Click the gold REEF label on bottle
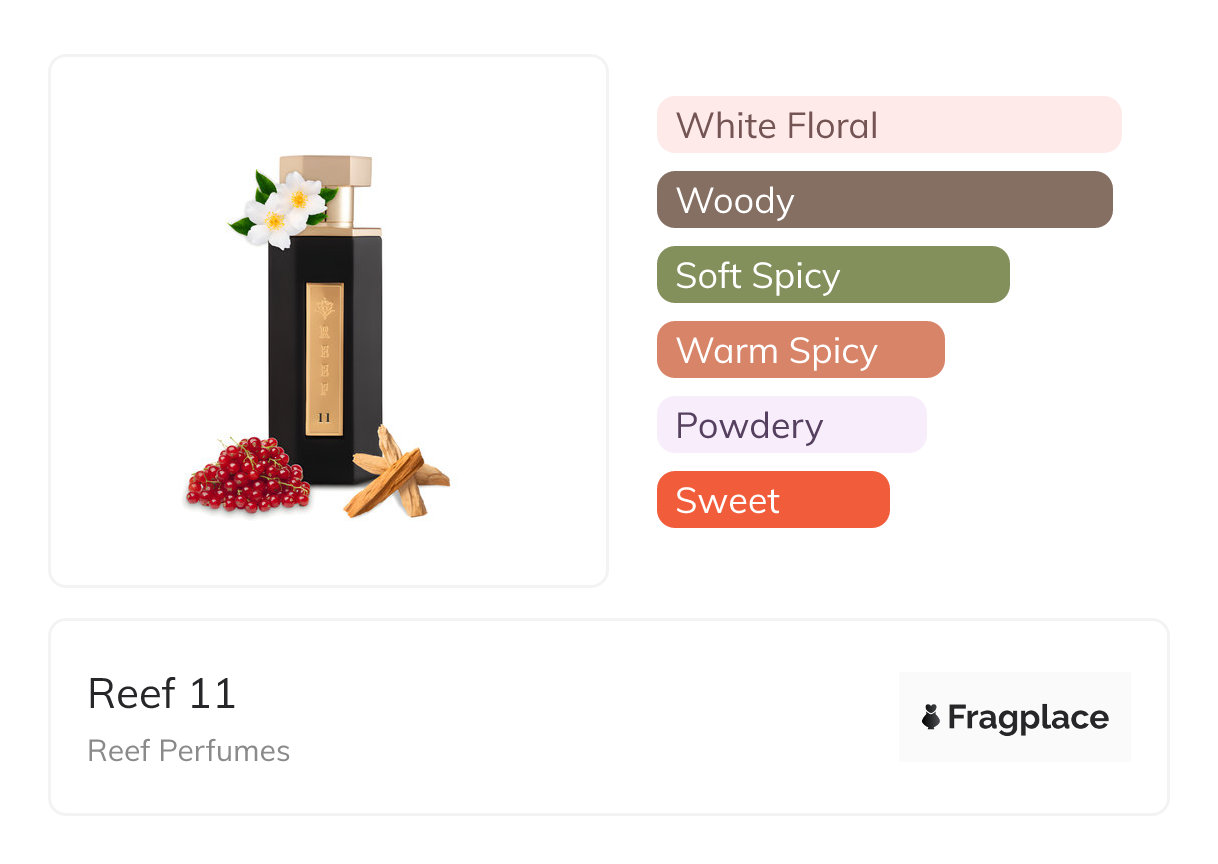The height and width of the screenshot is (864, 1218). coord(324,358)
